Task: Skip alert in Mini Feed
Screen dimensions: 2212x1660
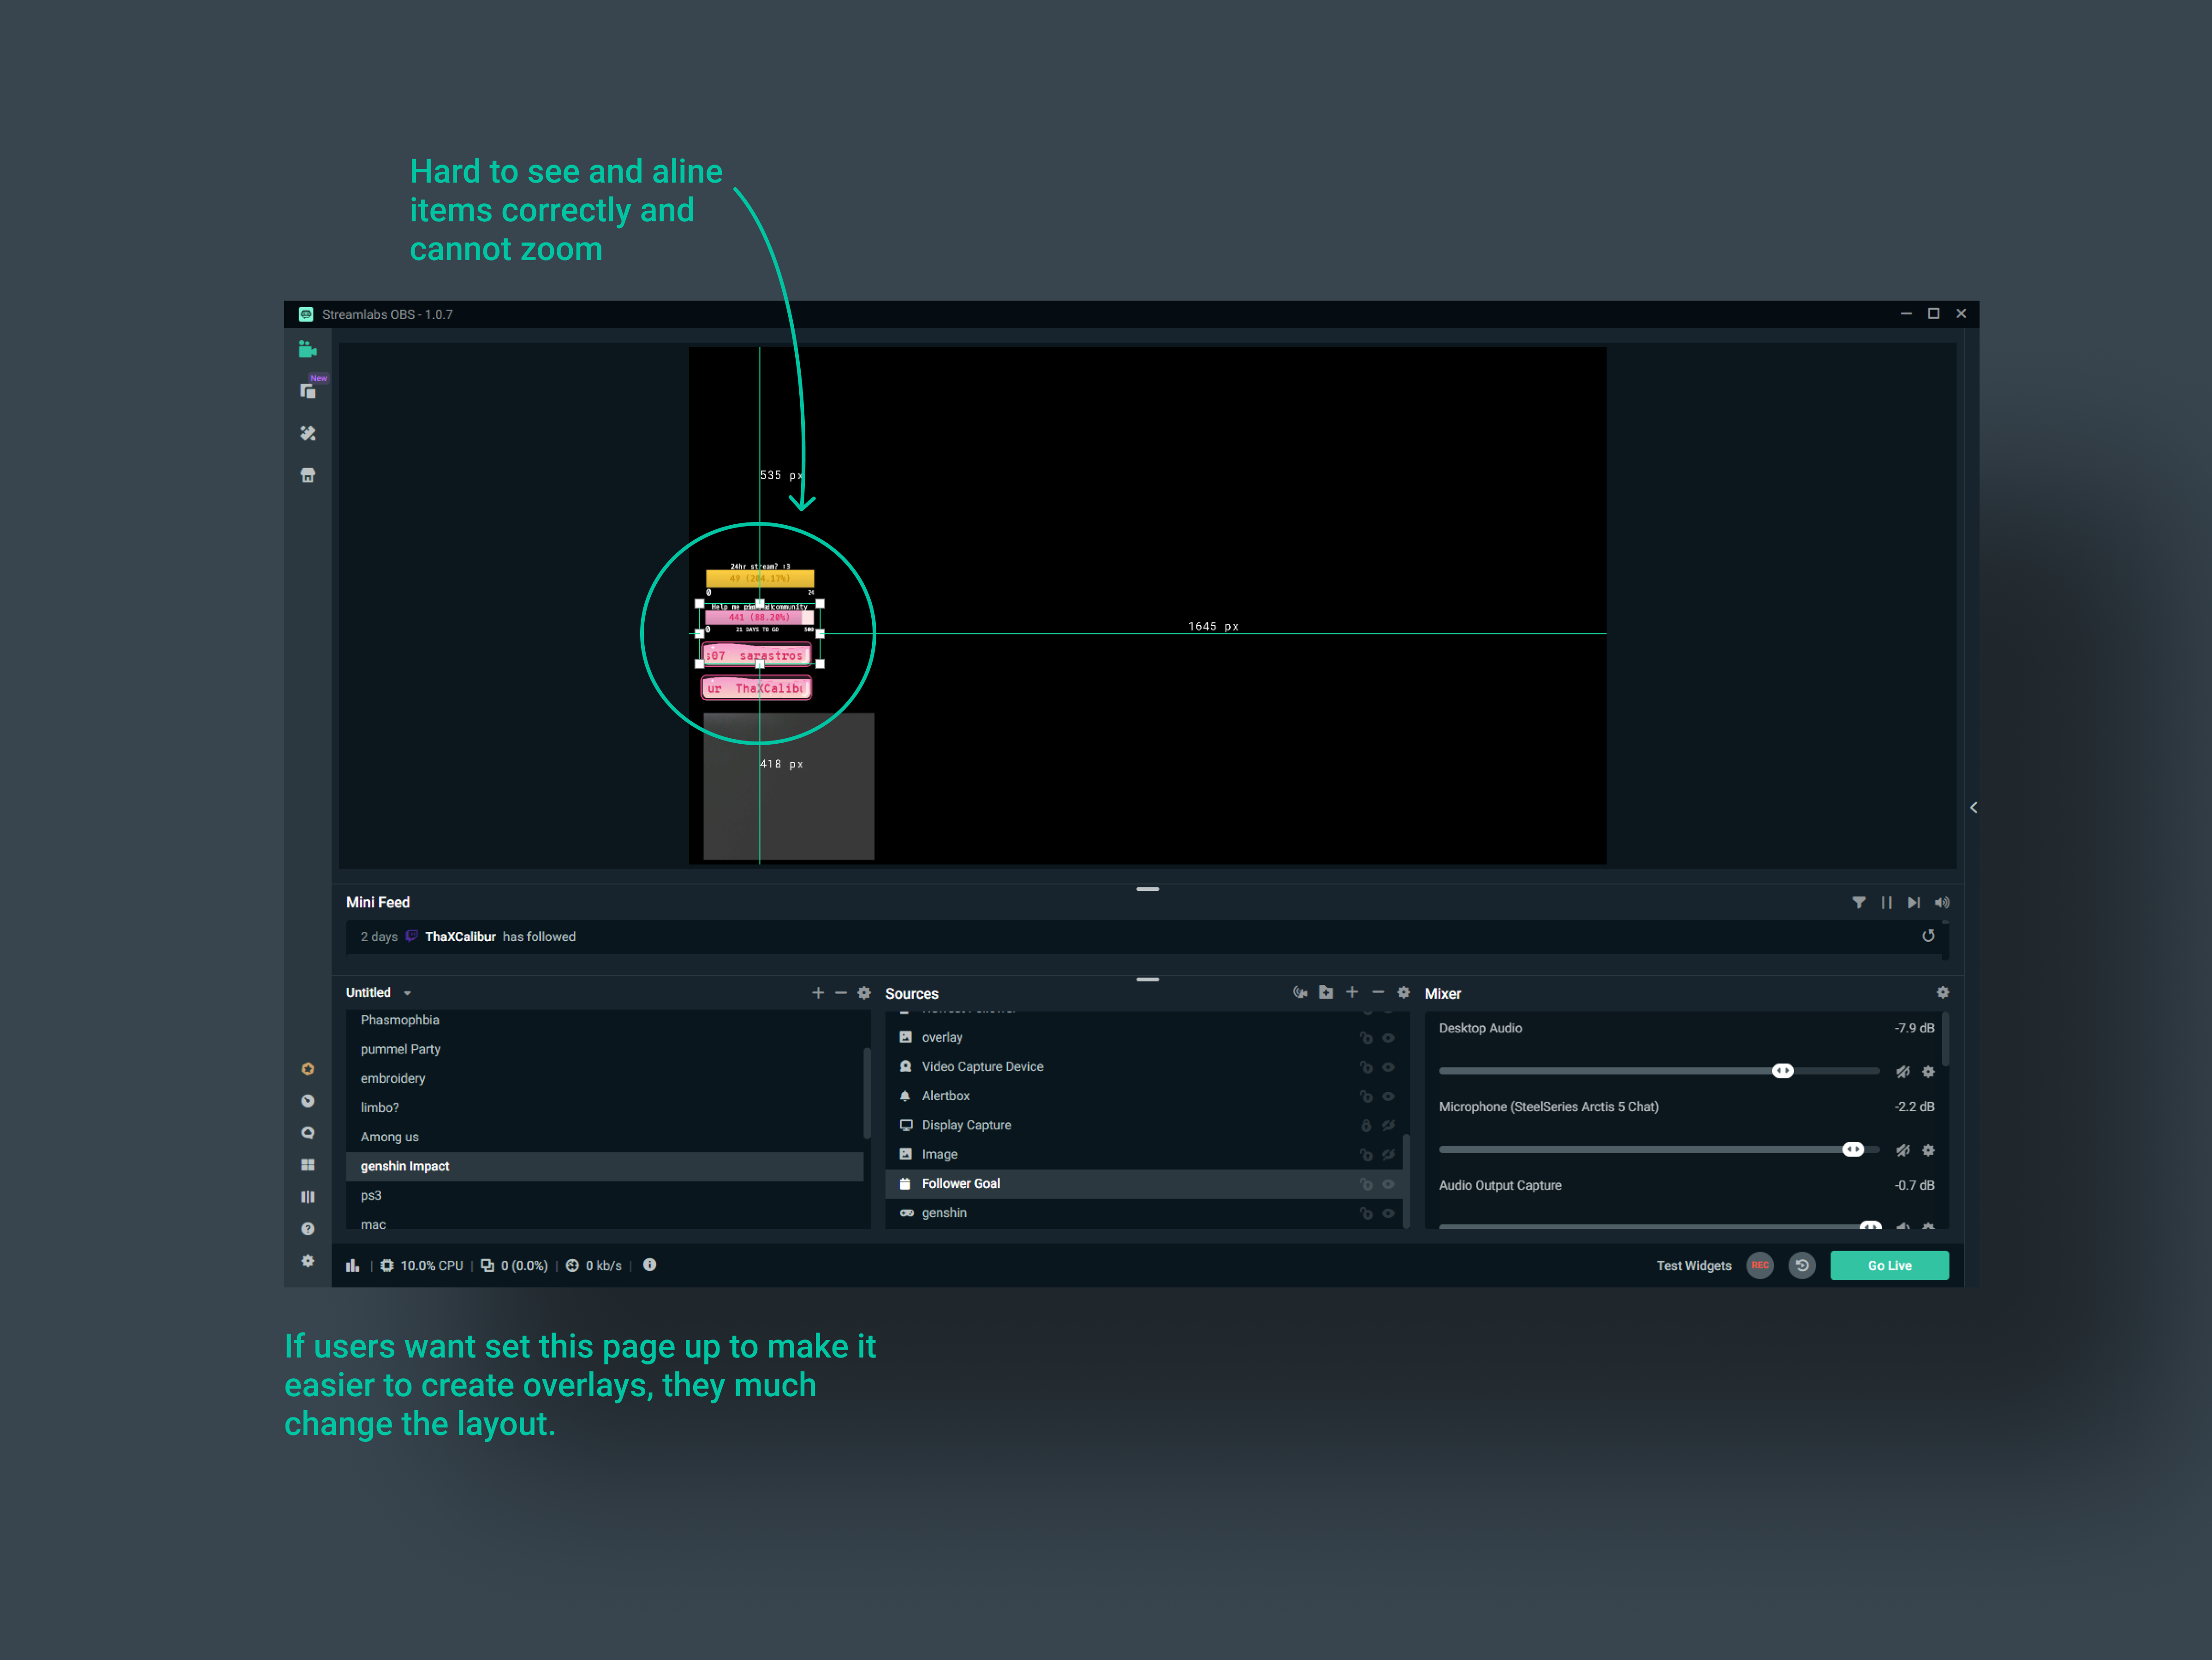Action: pyautogui.click(x=1913, y=902)
